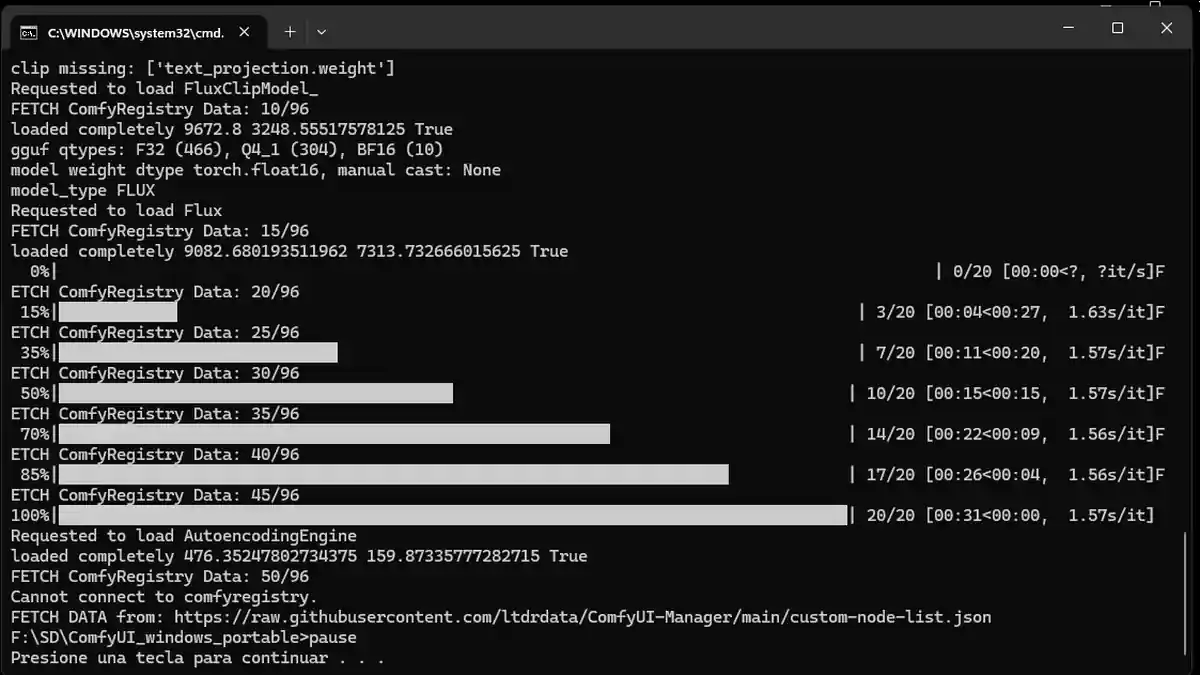Click the 'clip missing' warning line

pos(202,68)
